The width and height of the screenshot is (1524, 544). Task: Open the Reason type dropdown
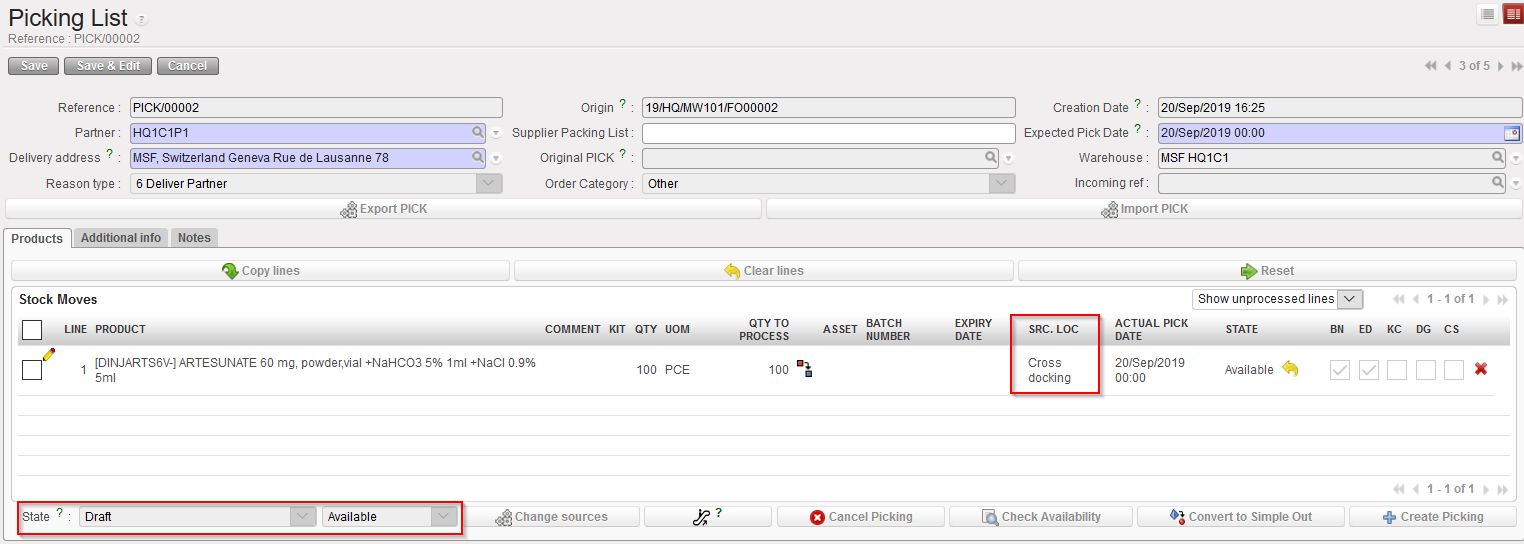[x=489, y=183]
